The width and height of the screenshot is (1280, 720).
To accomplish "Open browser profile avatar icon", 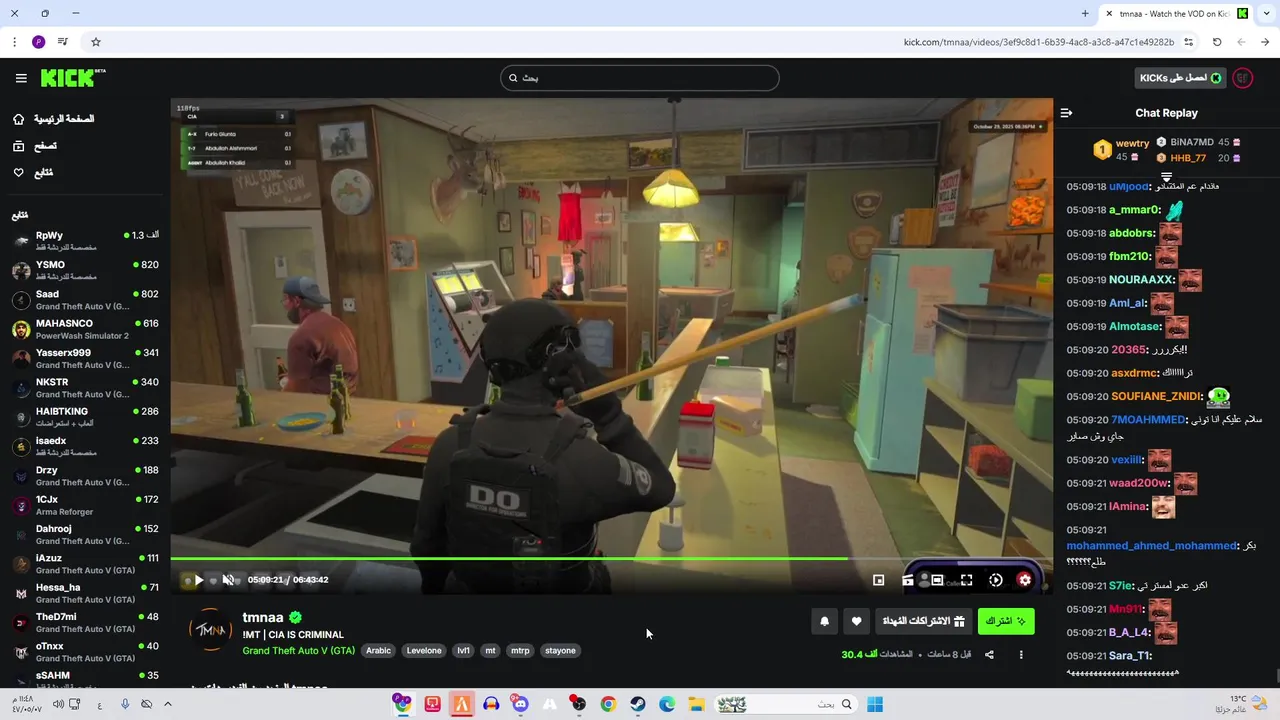I will coord(38,42).
